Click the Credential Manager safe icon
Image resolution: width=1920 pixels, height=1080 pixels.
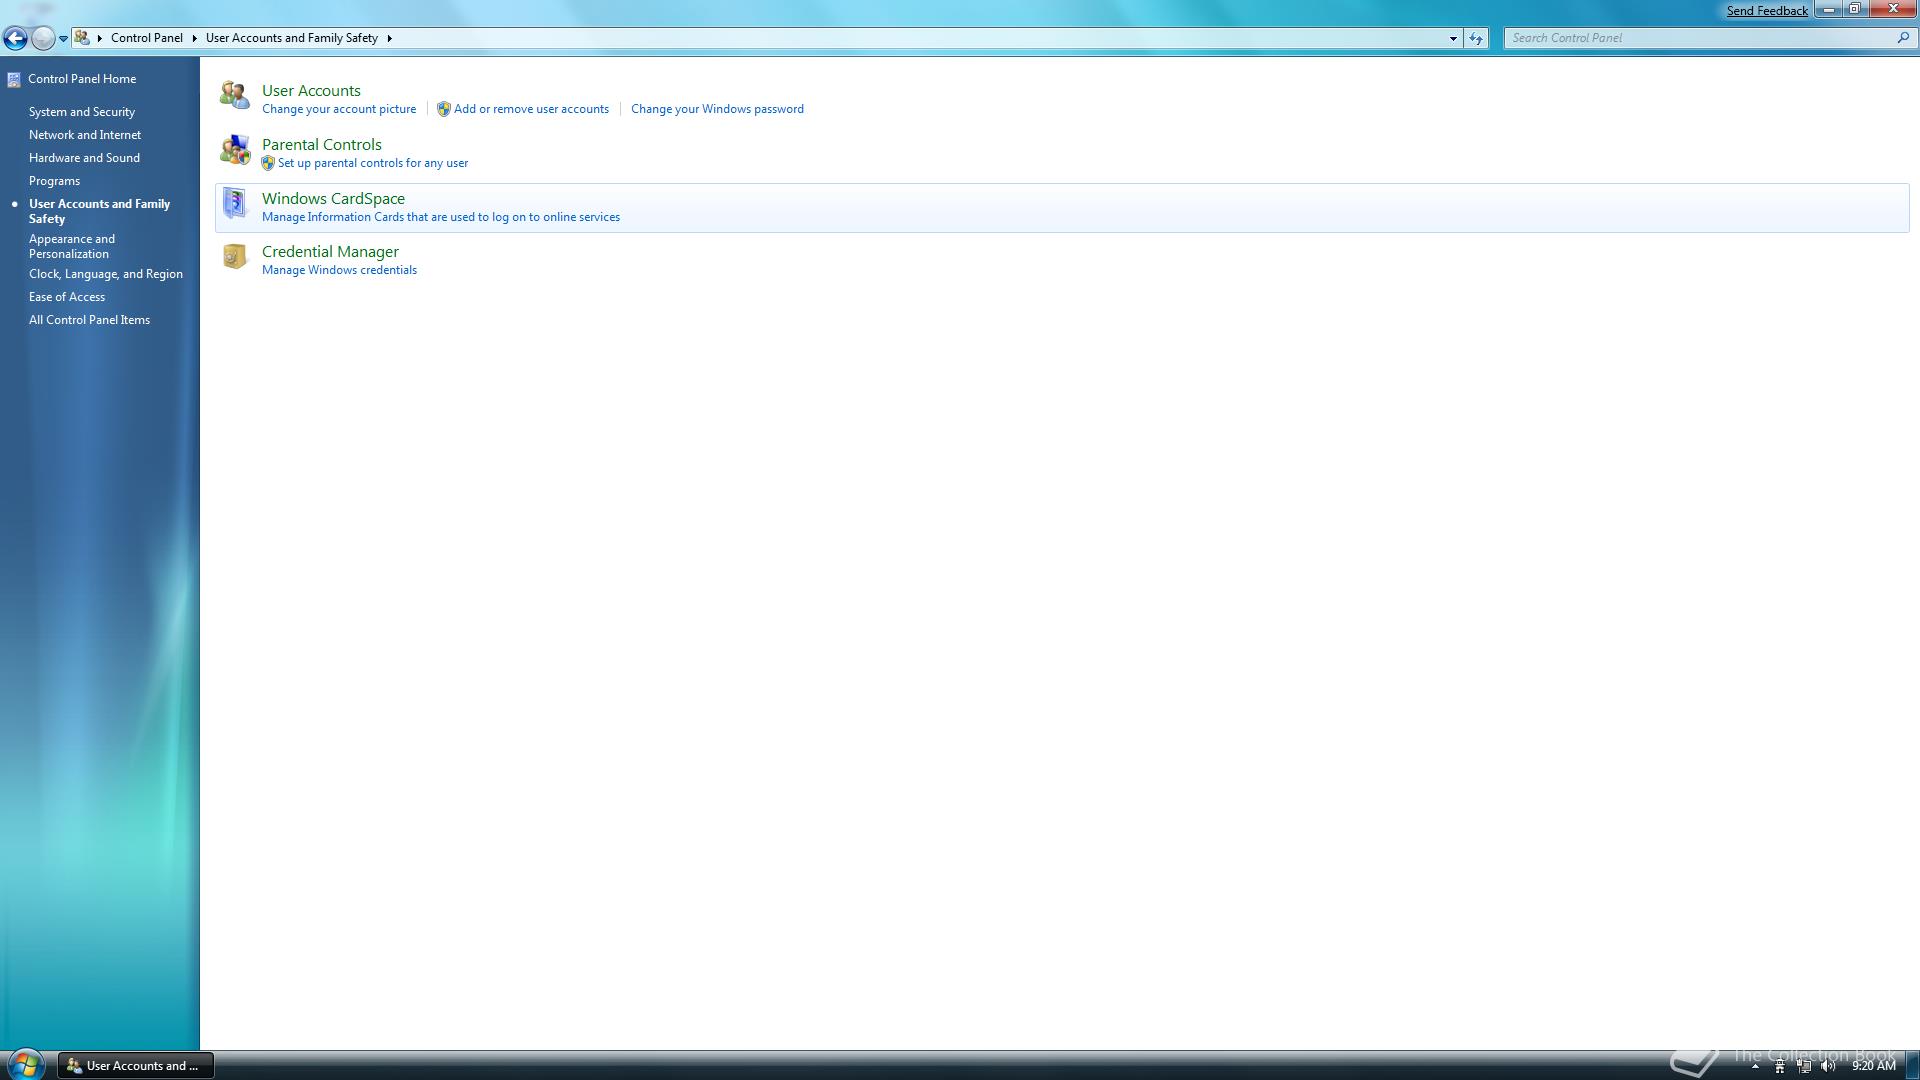click(x=235, y=257)
